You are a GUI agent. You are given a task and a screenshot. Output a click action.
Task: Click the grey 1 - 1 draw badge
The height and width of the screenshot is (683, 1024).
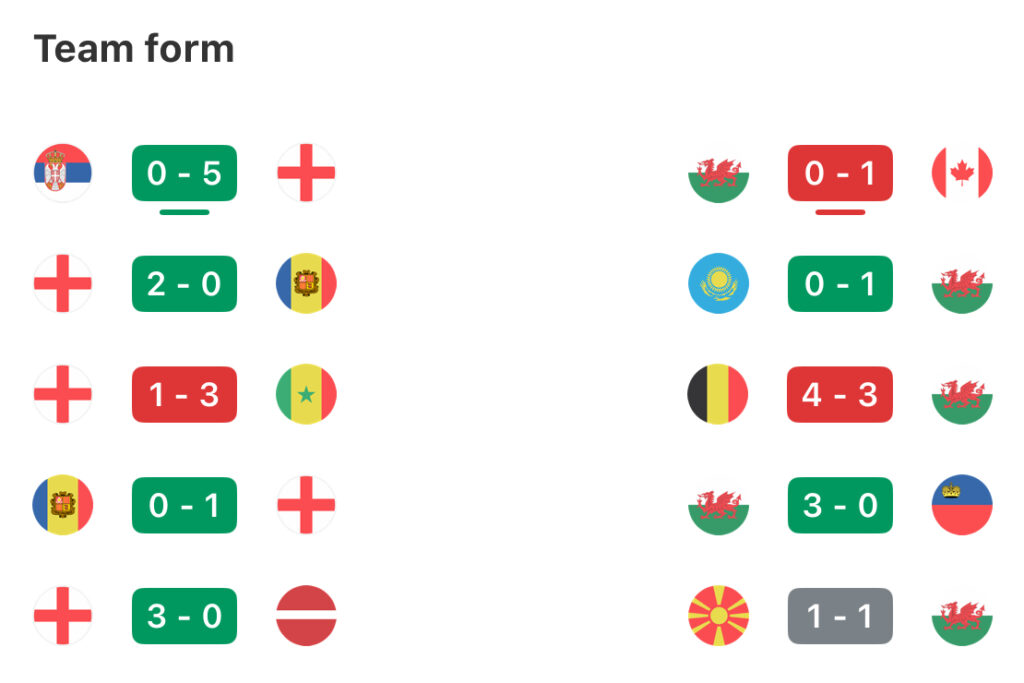click(x=840, y=616)
